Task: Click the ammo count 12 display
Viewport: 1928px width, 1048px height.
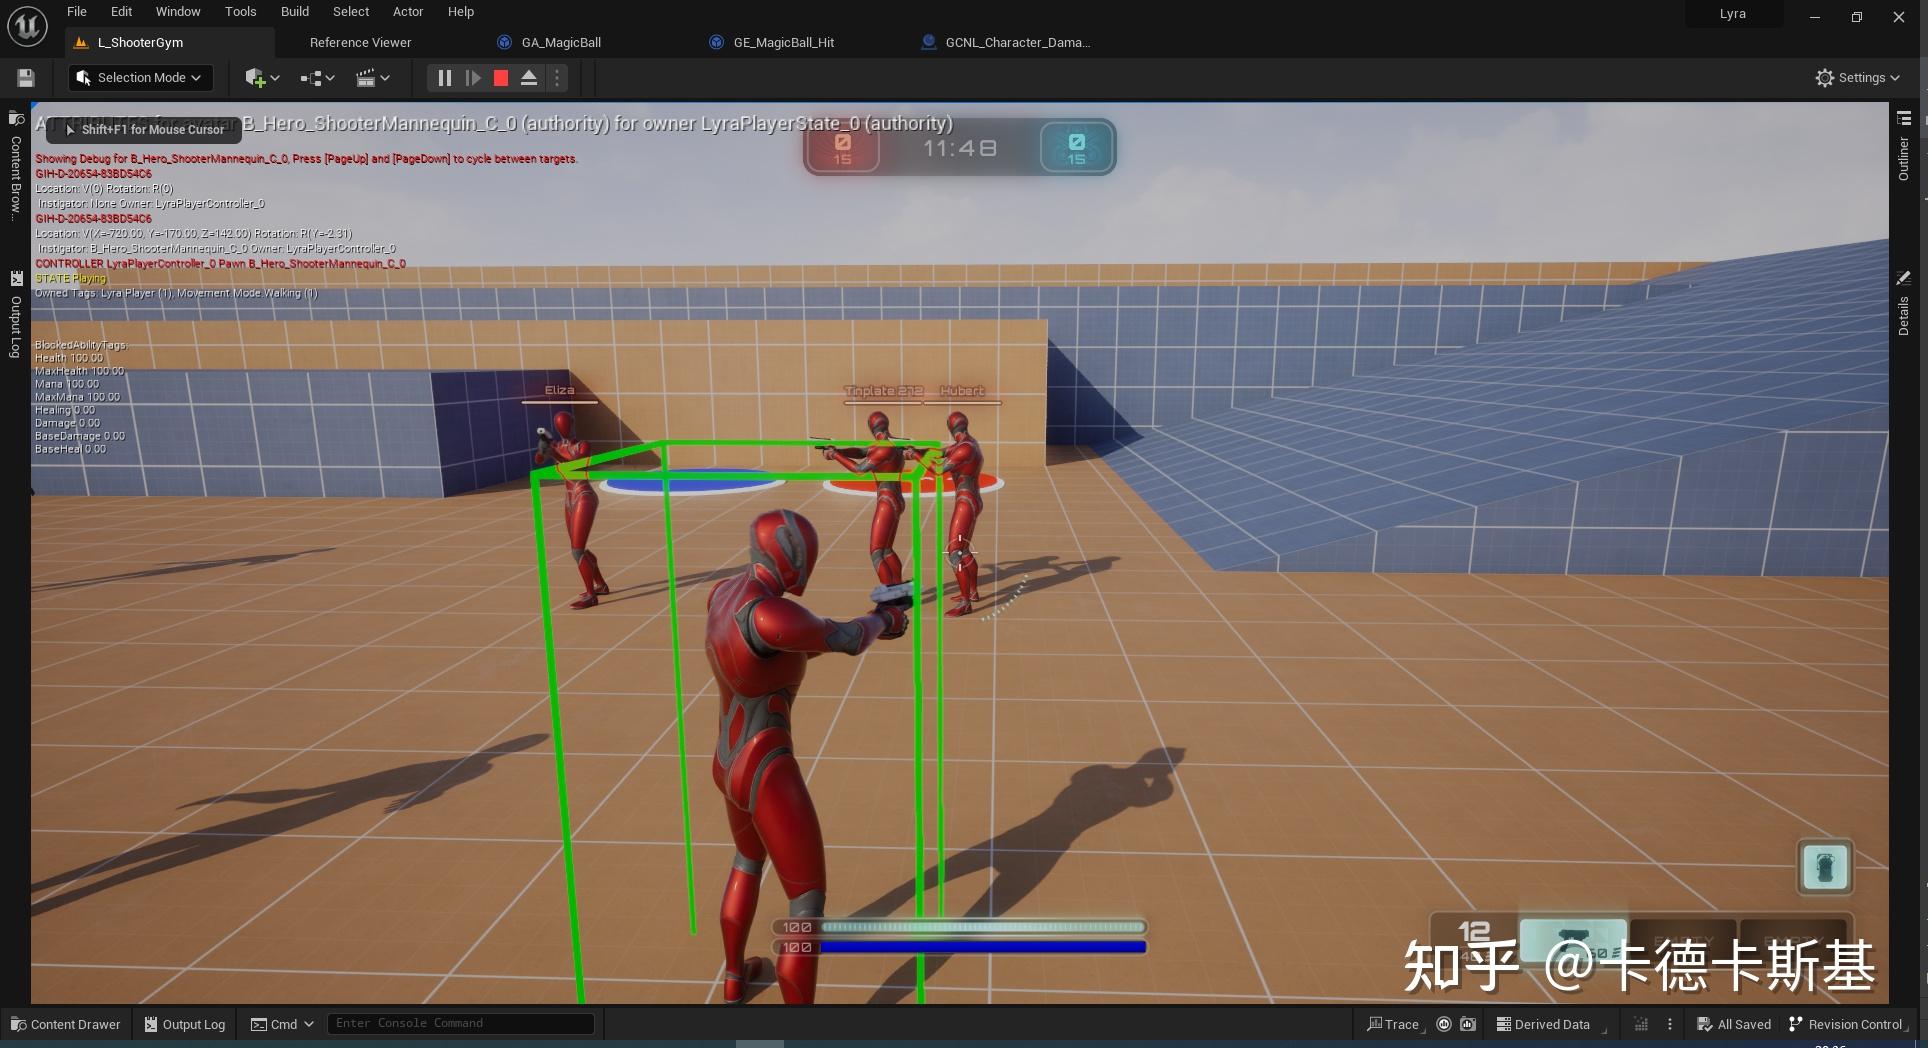Action: [1474, 932]
